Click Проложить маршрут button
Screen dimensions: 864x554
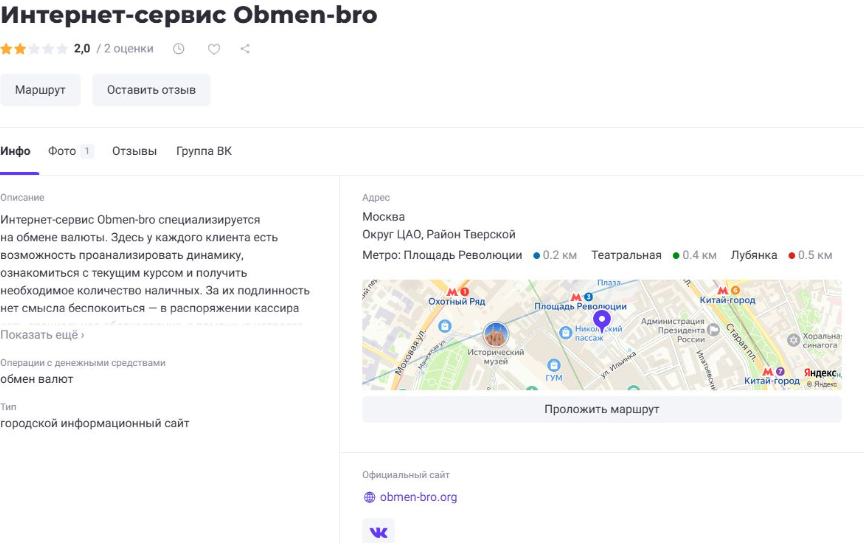coord(601,409)
